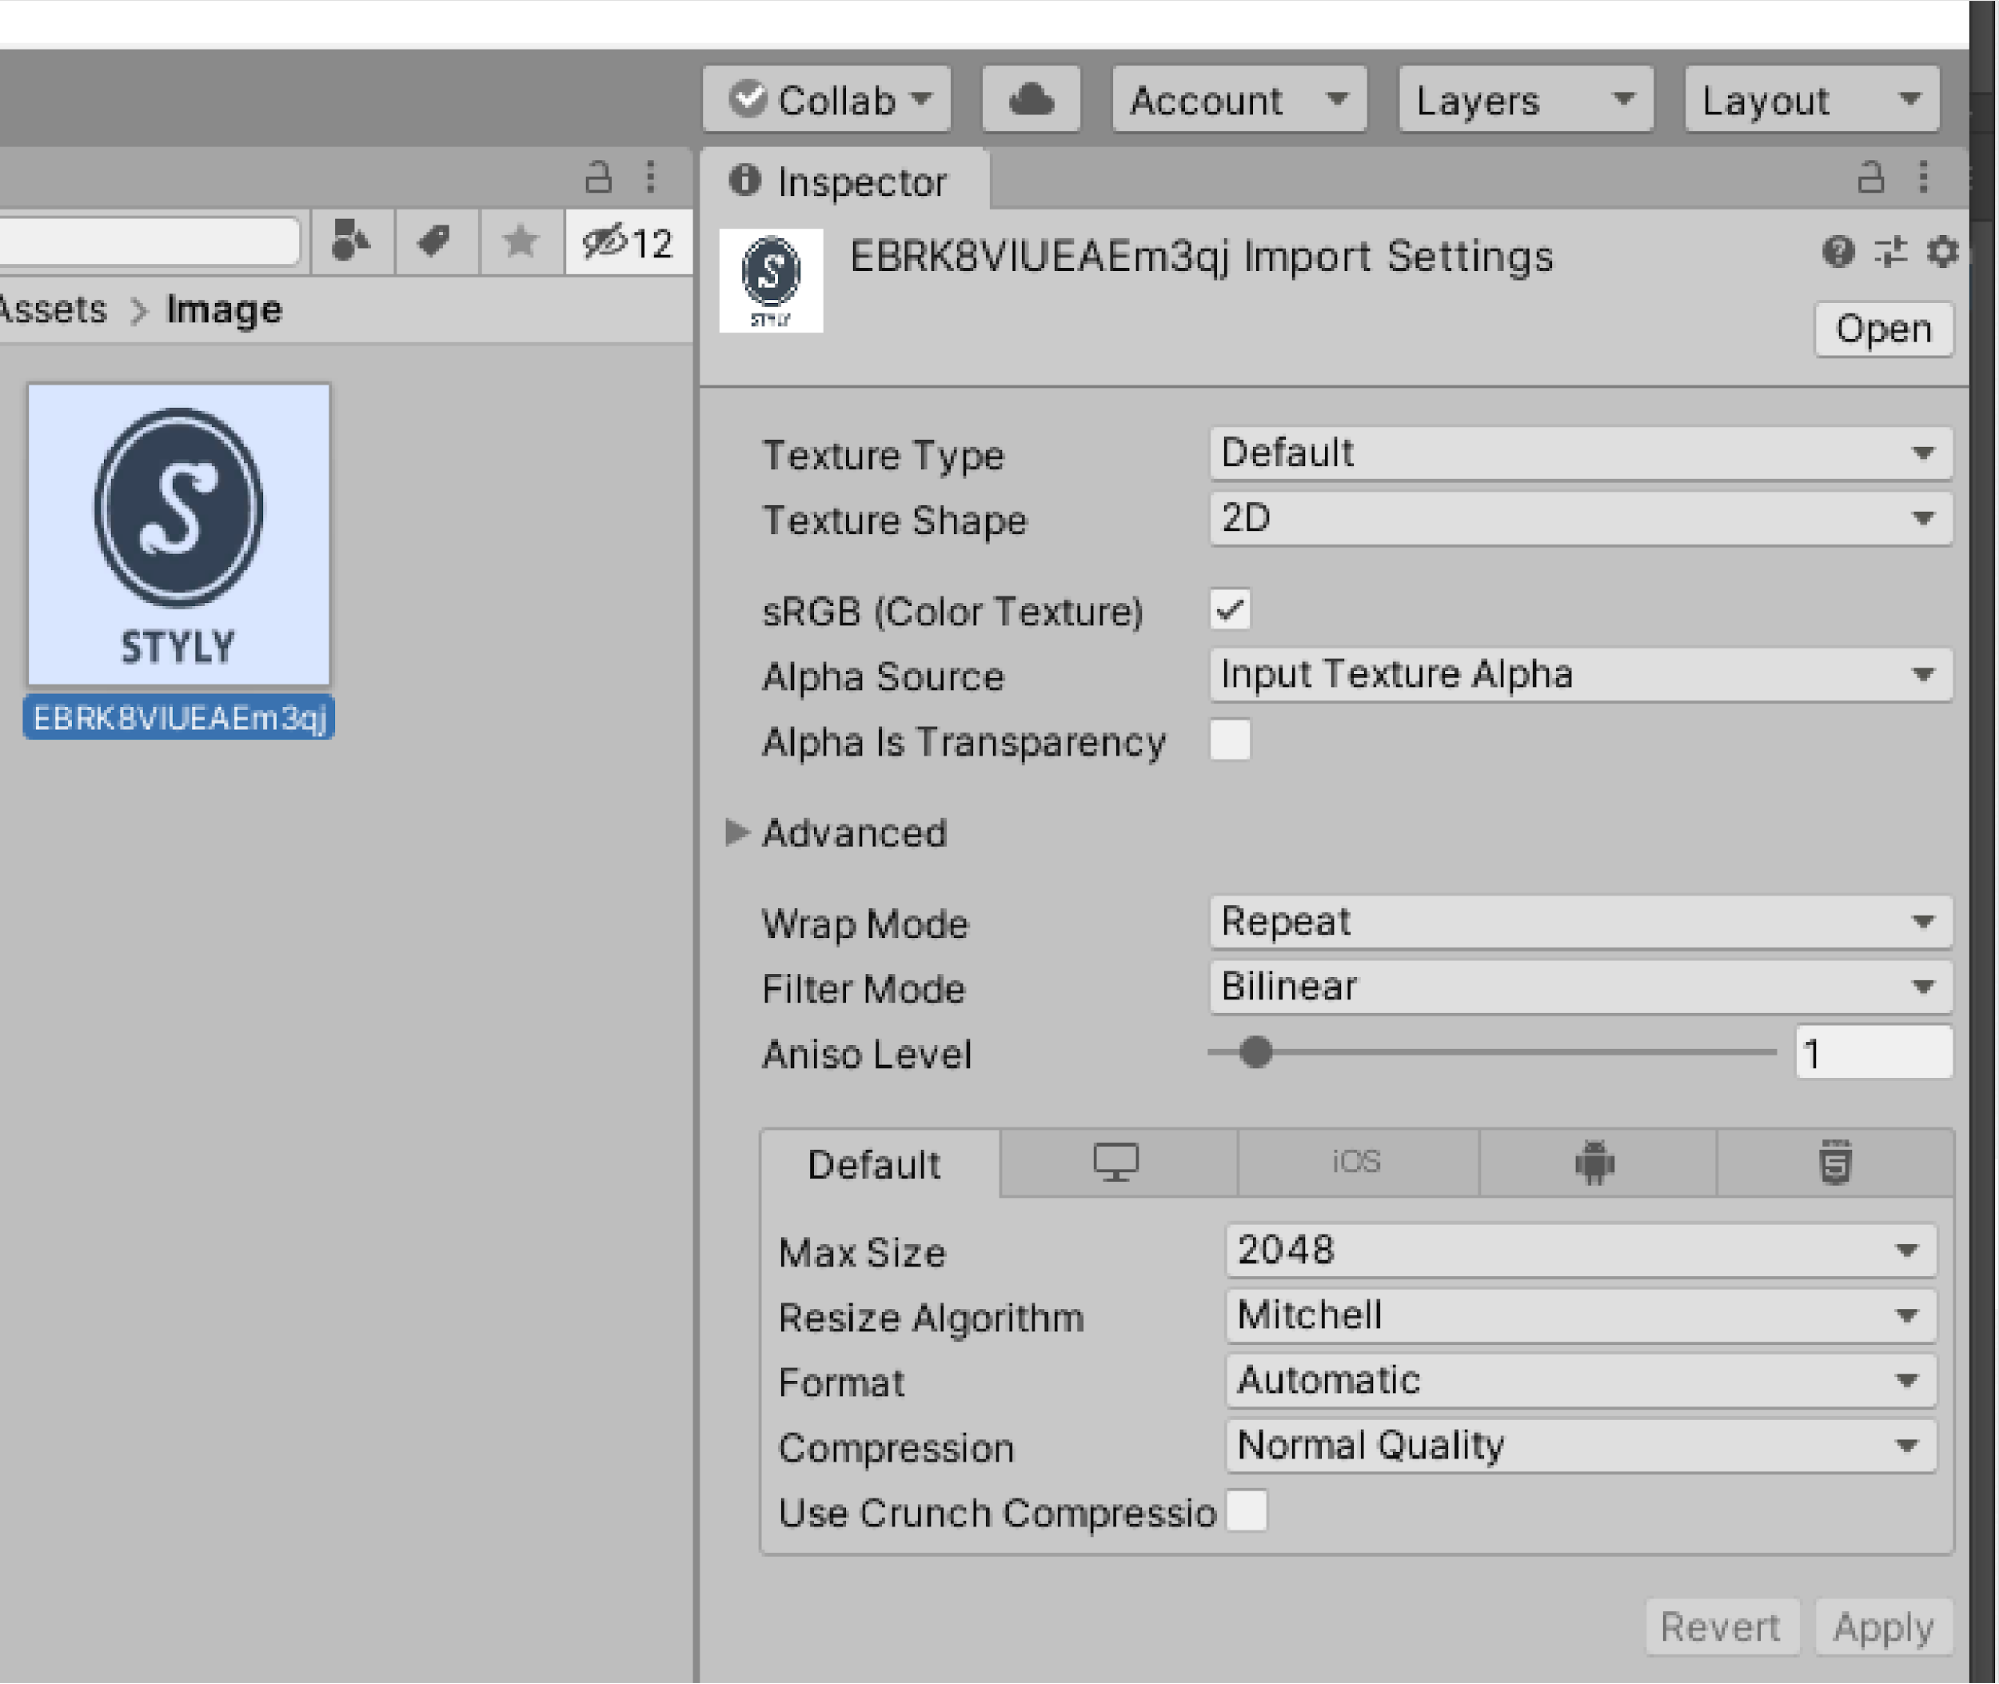The height and width of the screenshot is (1684, 1999).
Task: Click the EBRK8VIUEAEm3qj asset name label
Action: tap(179, 718)
